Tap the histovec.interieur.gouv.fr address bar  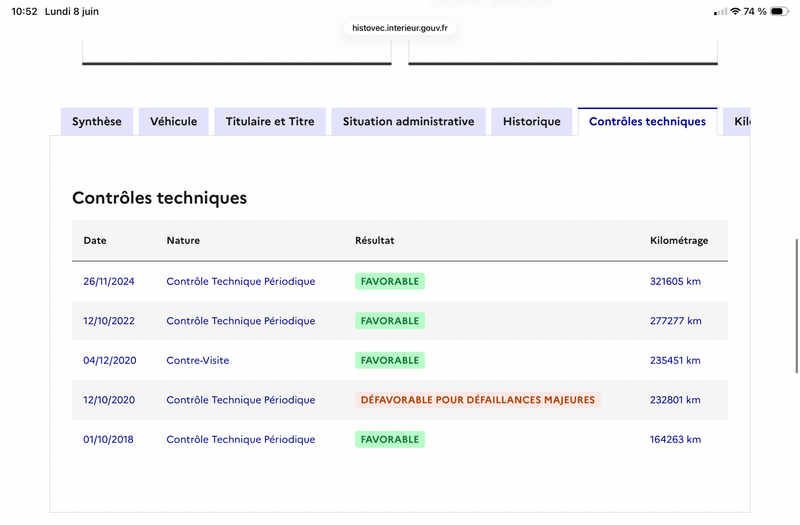(400, 28)
